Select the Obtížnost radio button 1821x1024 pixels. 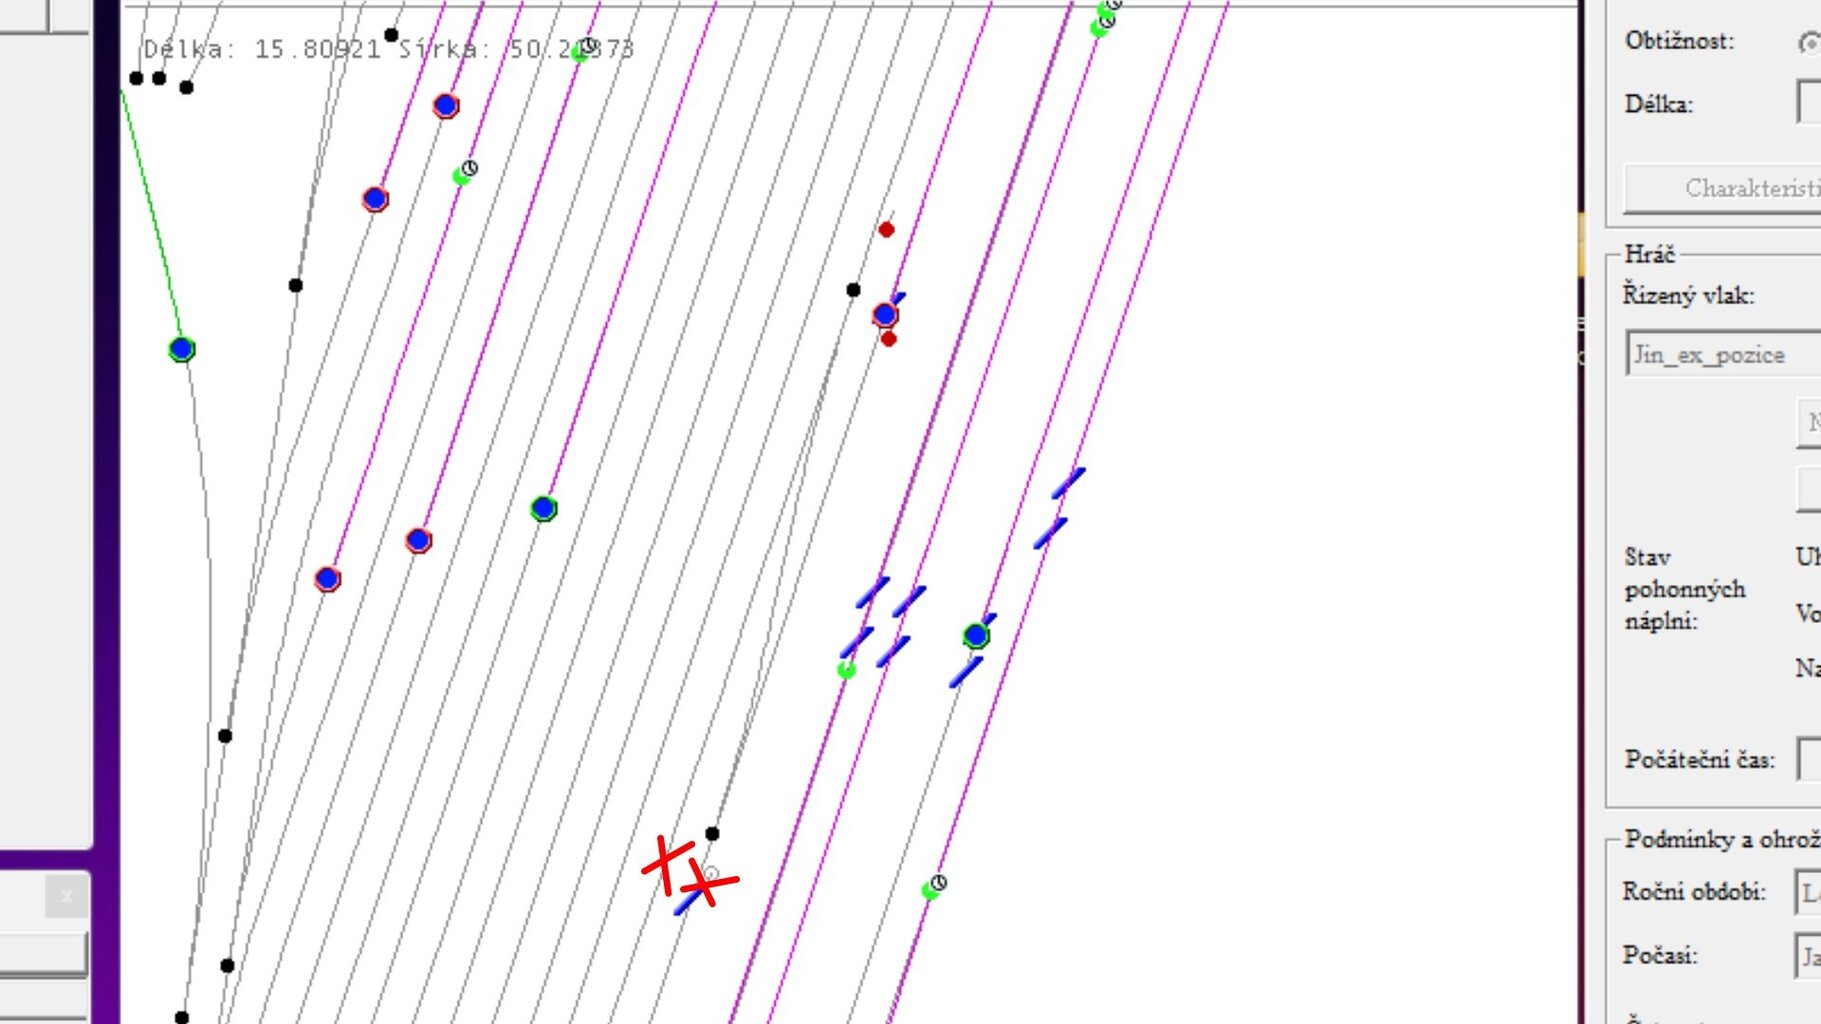coord(1809,42)
